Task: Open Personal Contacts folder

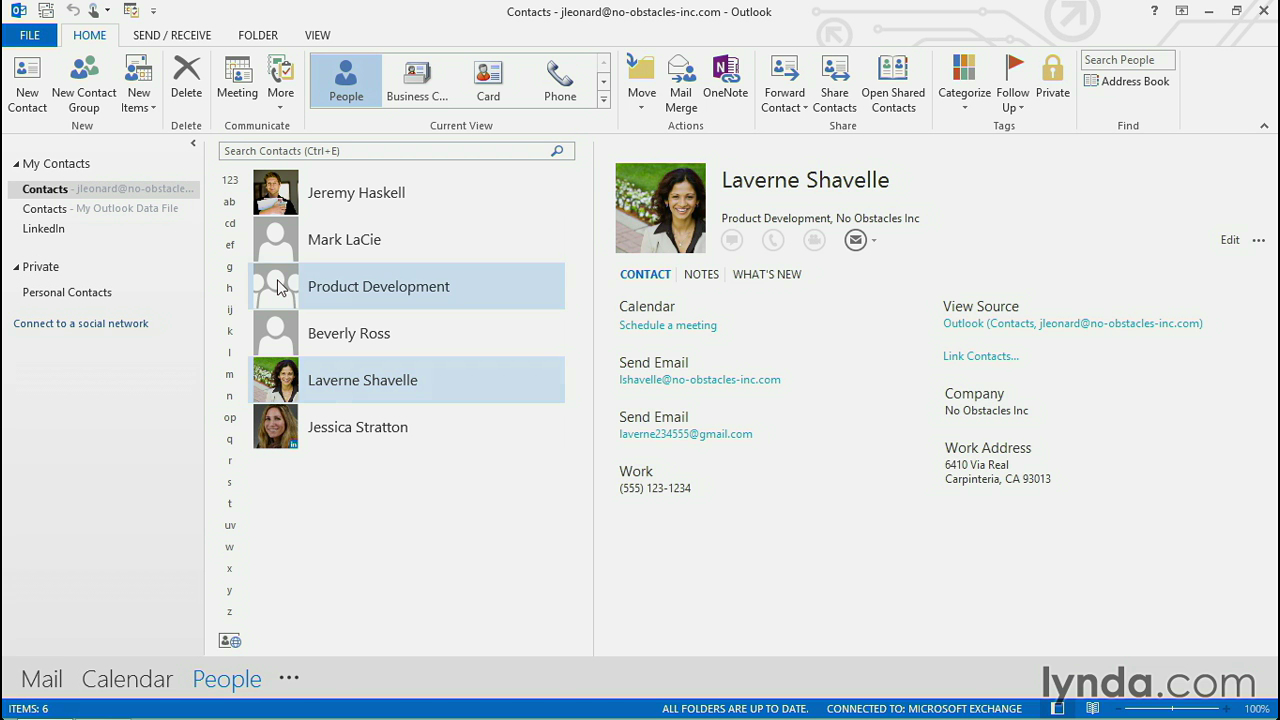Action: click(67, 293)
